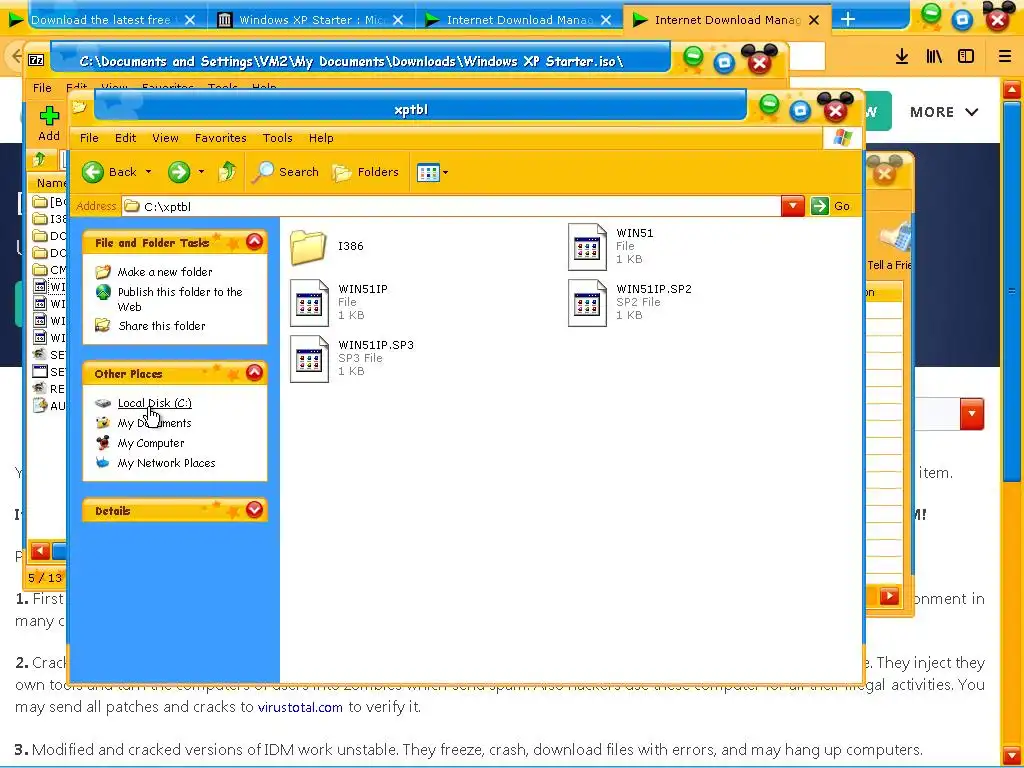Open a new browser tab with plus
The width and height of the screenshot is (1024, 768).
[848, 20]
